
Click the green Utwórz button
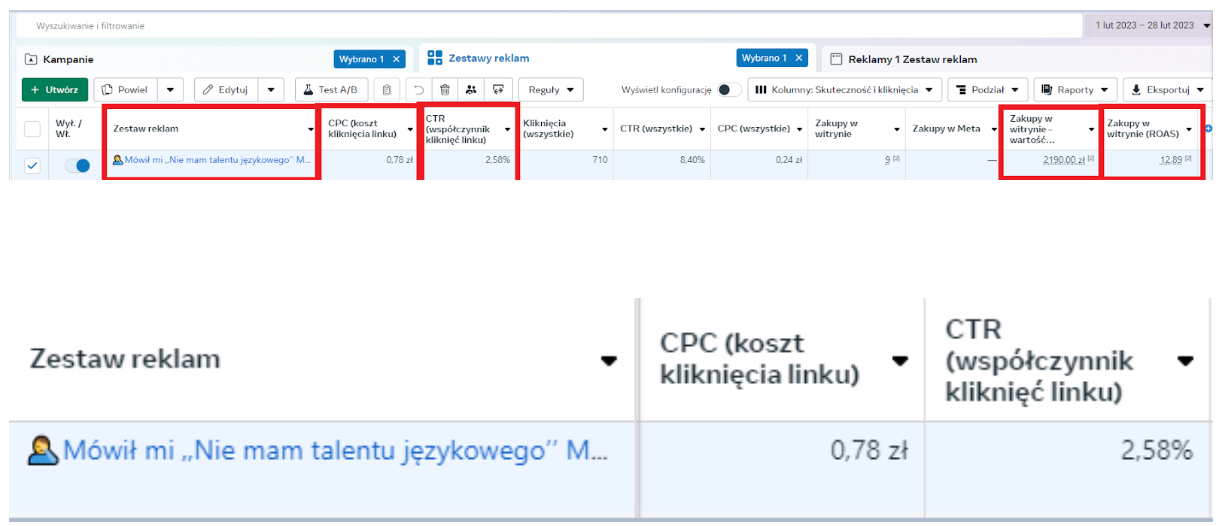(55, 89)
